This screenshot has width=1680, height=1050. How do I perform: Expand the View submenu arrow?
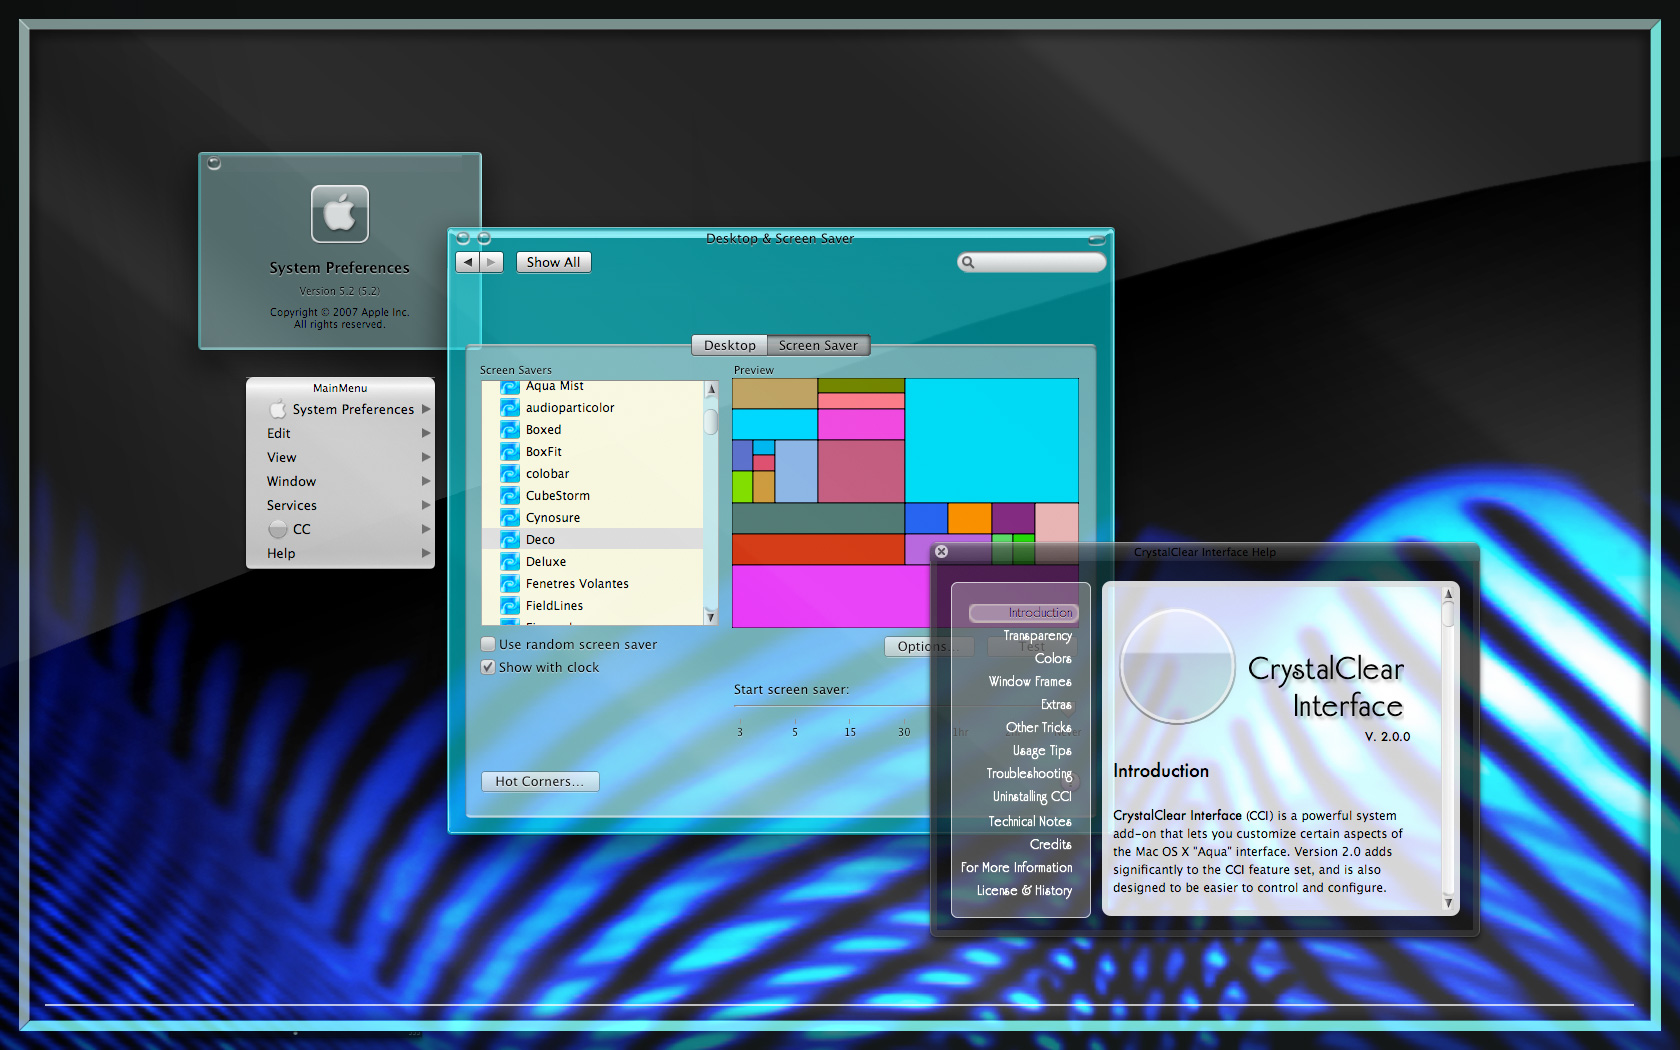(x=426, y=457)
